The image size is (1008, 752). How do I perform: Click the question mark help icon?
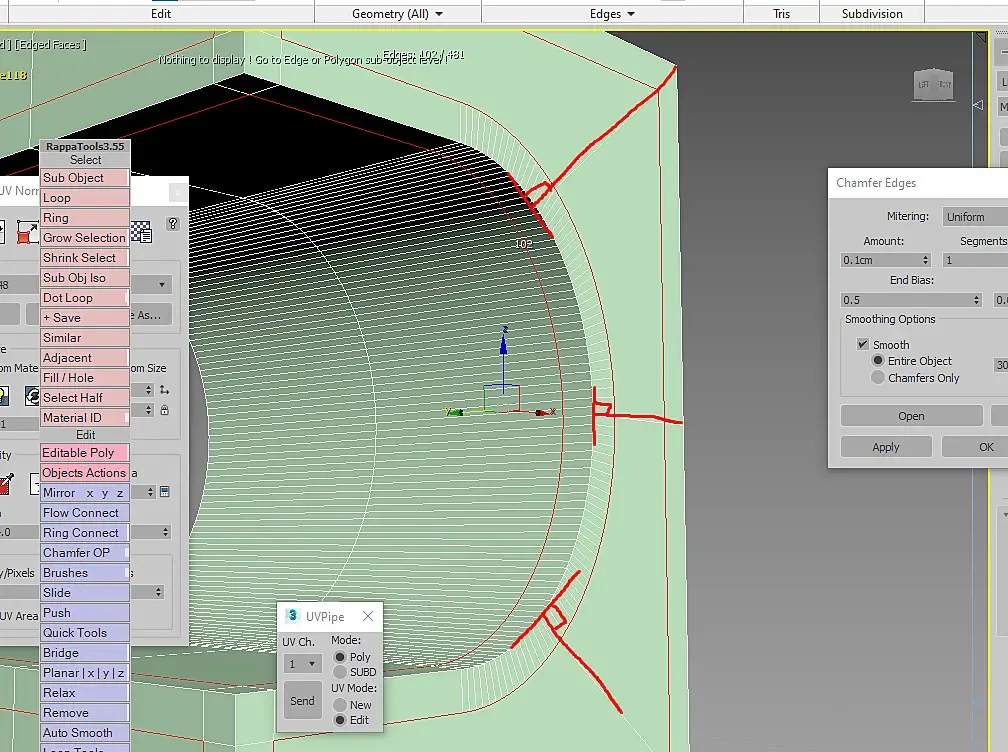pyautogui.click(x=173, y=224)
